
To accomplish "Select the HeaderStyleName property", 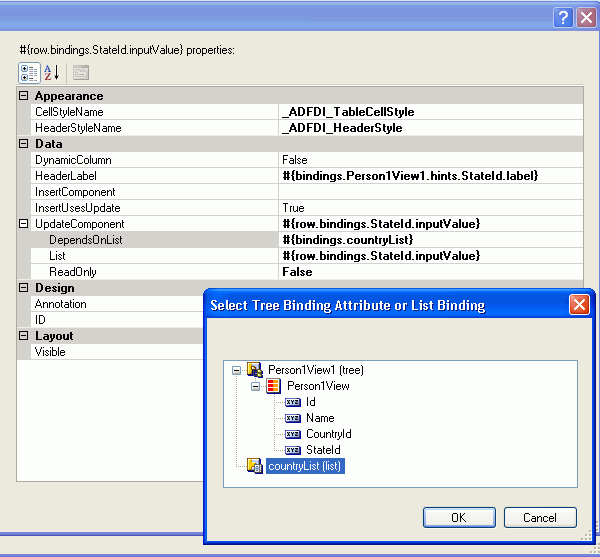I will pos(155,128).
